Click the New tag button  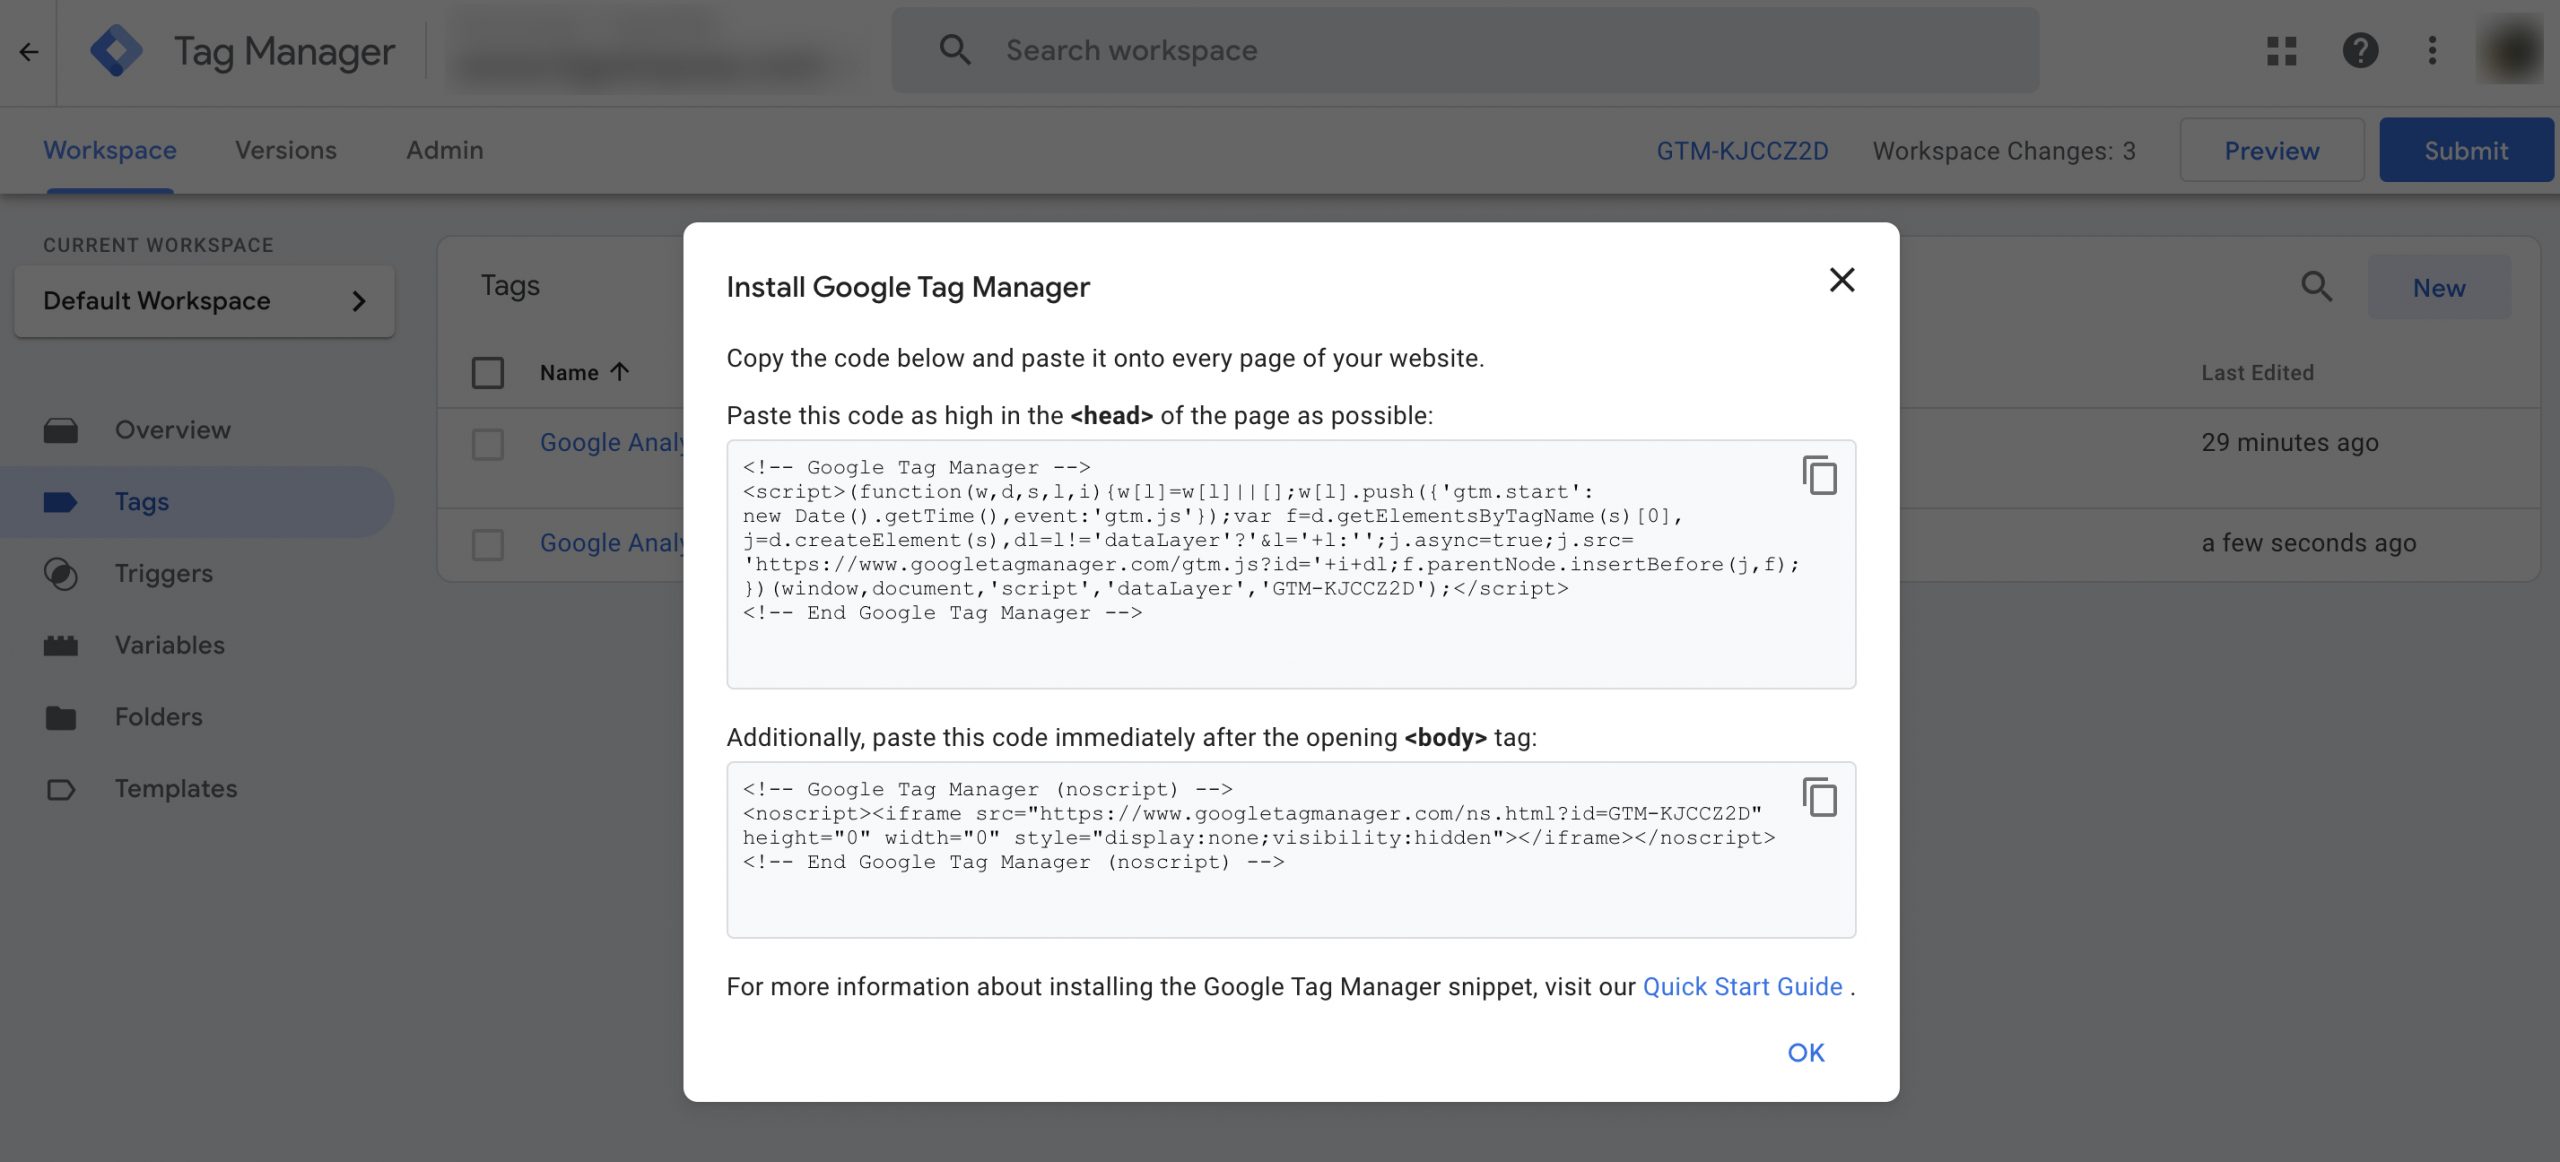(x=2439, y=287)
